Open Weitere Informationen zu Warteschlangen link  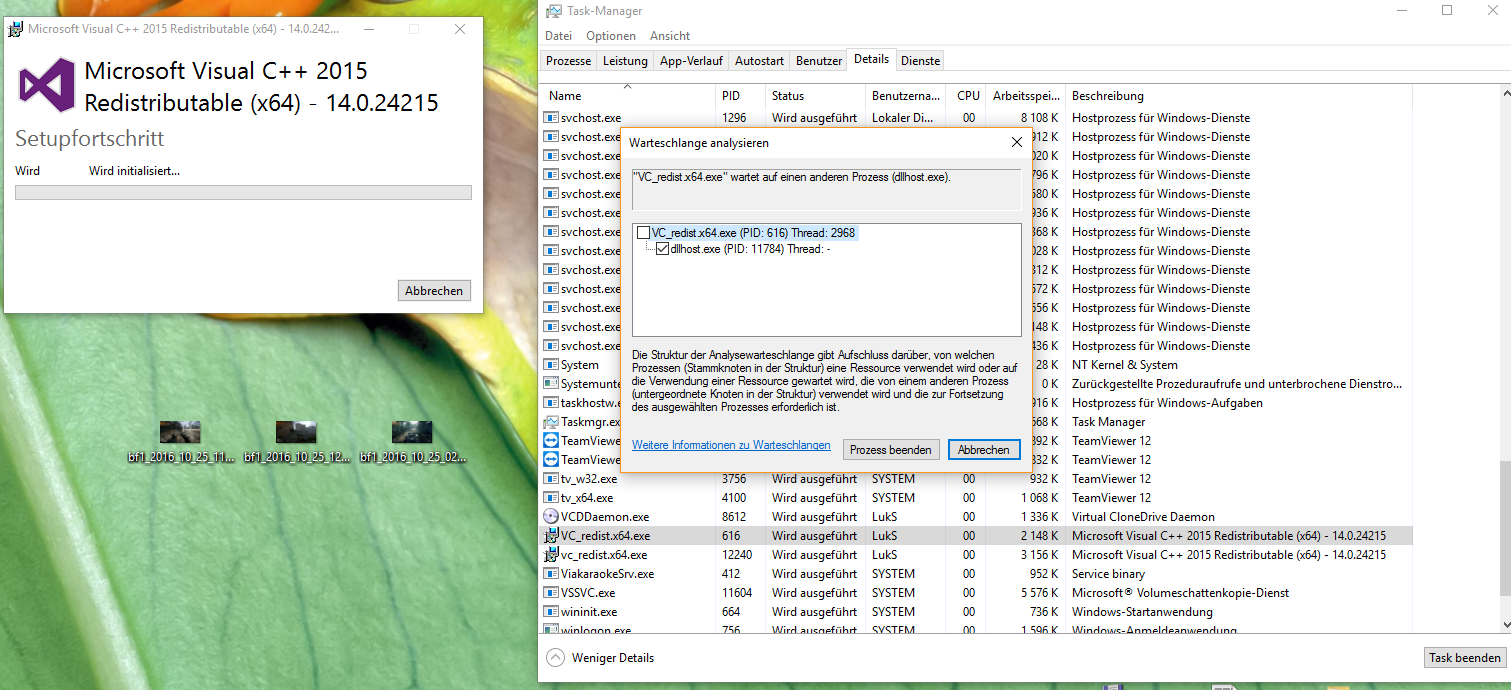pyautogui.click(x=731, y=445)
